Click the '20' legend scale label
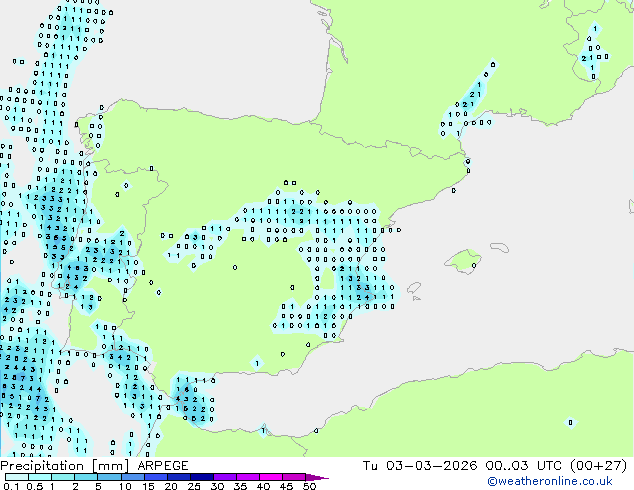634x490 pixels. [x=171, y=486]
